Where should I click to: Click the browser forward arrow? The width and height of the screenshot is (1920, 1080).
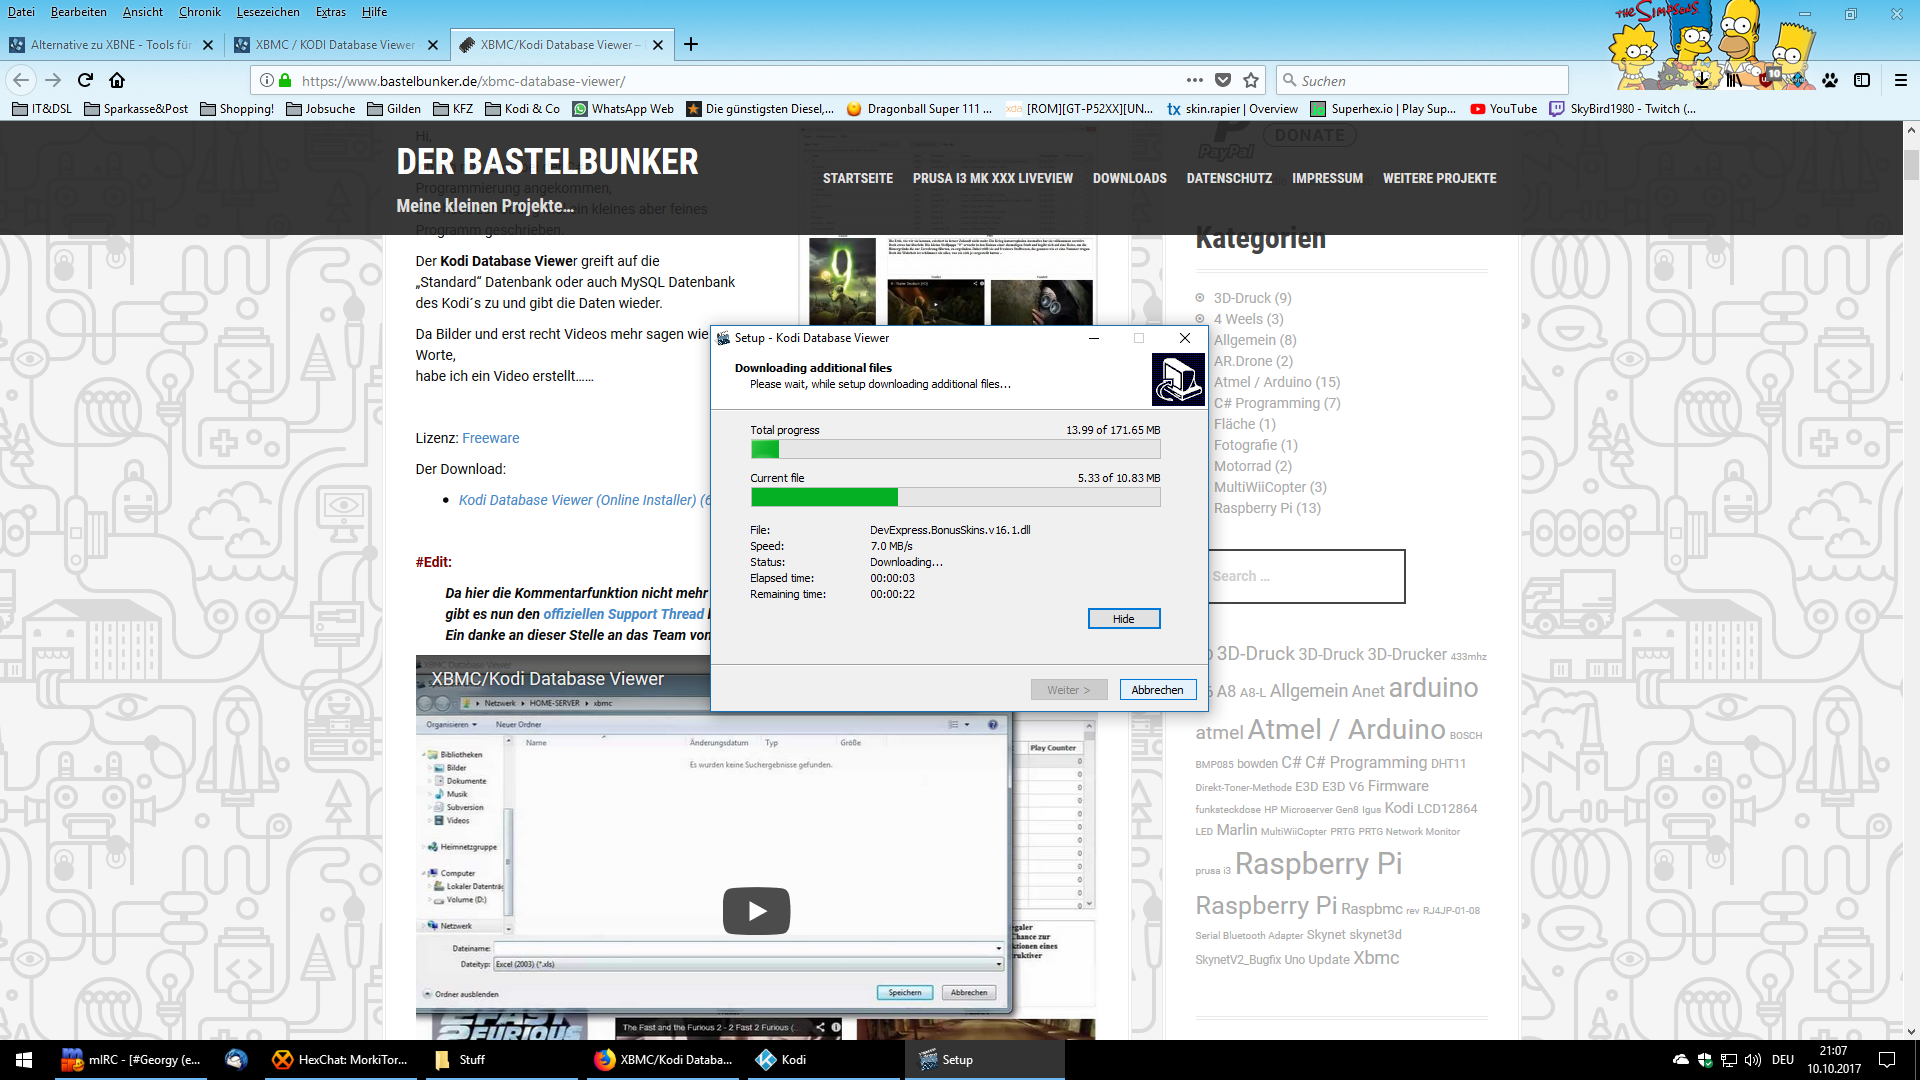(54, 80)
